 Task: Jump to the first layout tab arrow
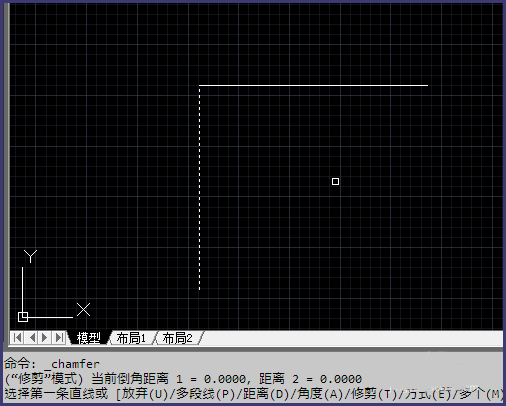click(x=17, y=338)
